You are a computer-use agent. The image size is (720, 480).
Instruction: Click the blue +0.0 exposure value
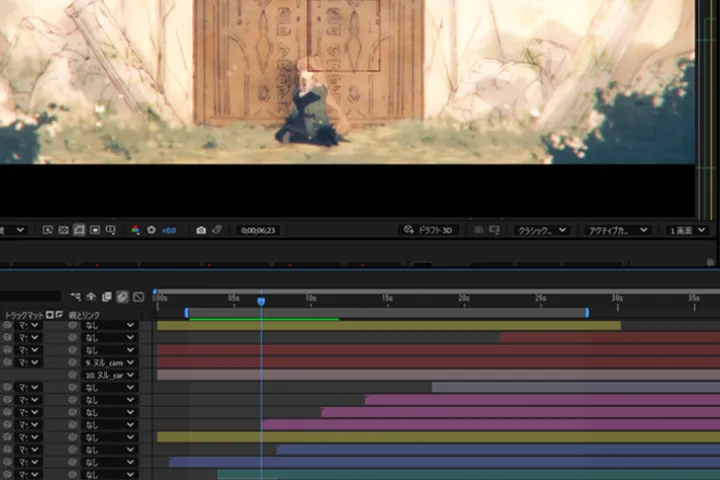[169, 230]
